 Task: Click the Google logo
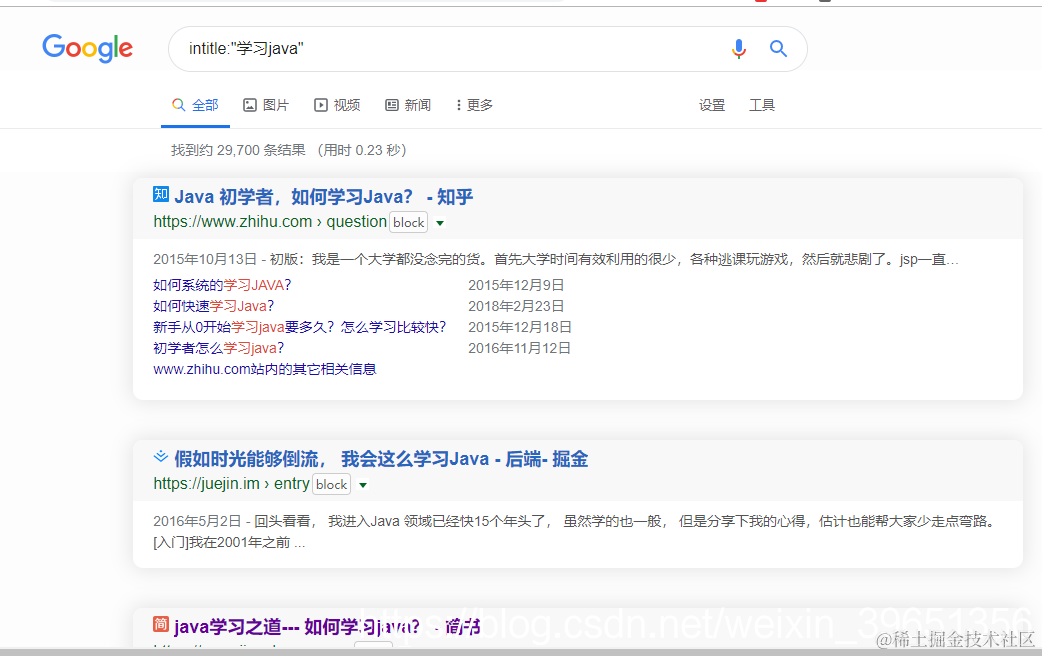pos(87,49)
